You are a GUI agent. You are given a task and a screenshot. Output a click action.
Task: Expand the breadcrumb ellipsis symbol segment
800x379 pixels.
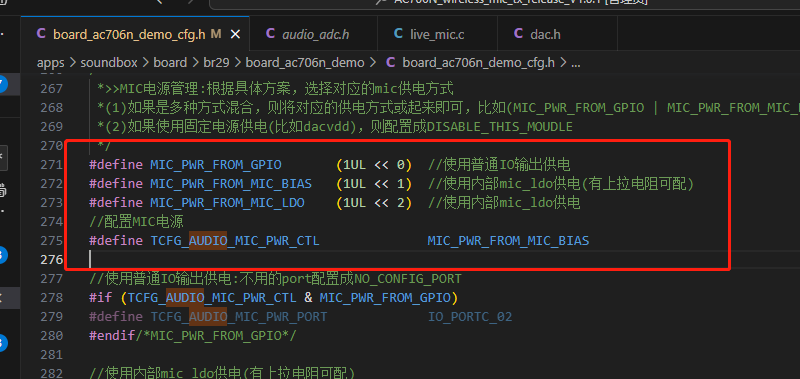(x=576, y=64)
